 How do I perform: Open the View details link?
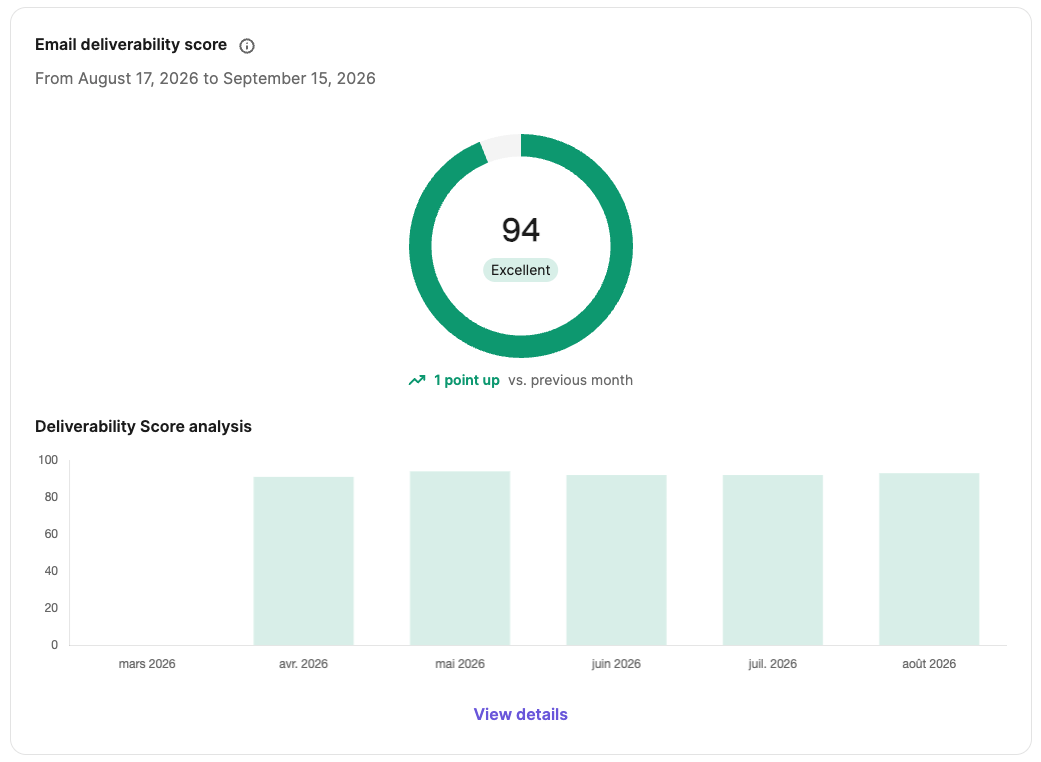click(520, 714)
